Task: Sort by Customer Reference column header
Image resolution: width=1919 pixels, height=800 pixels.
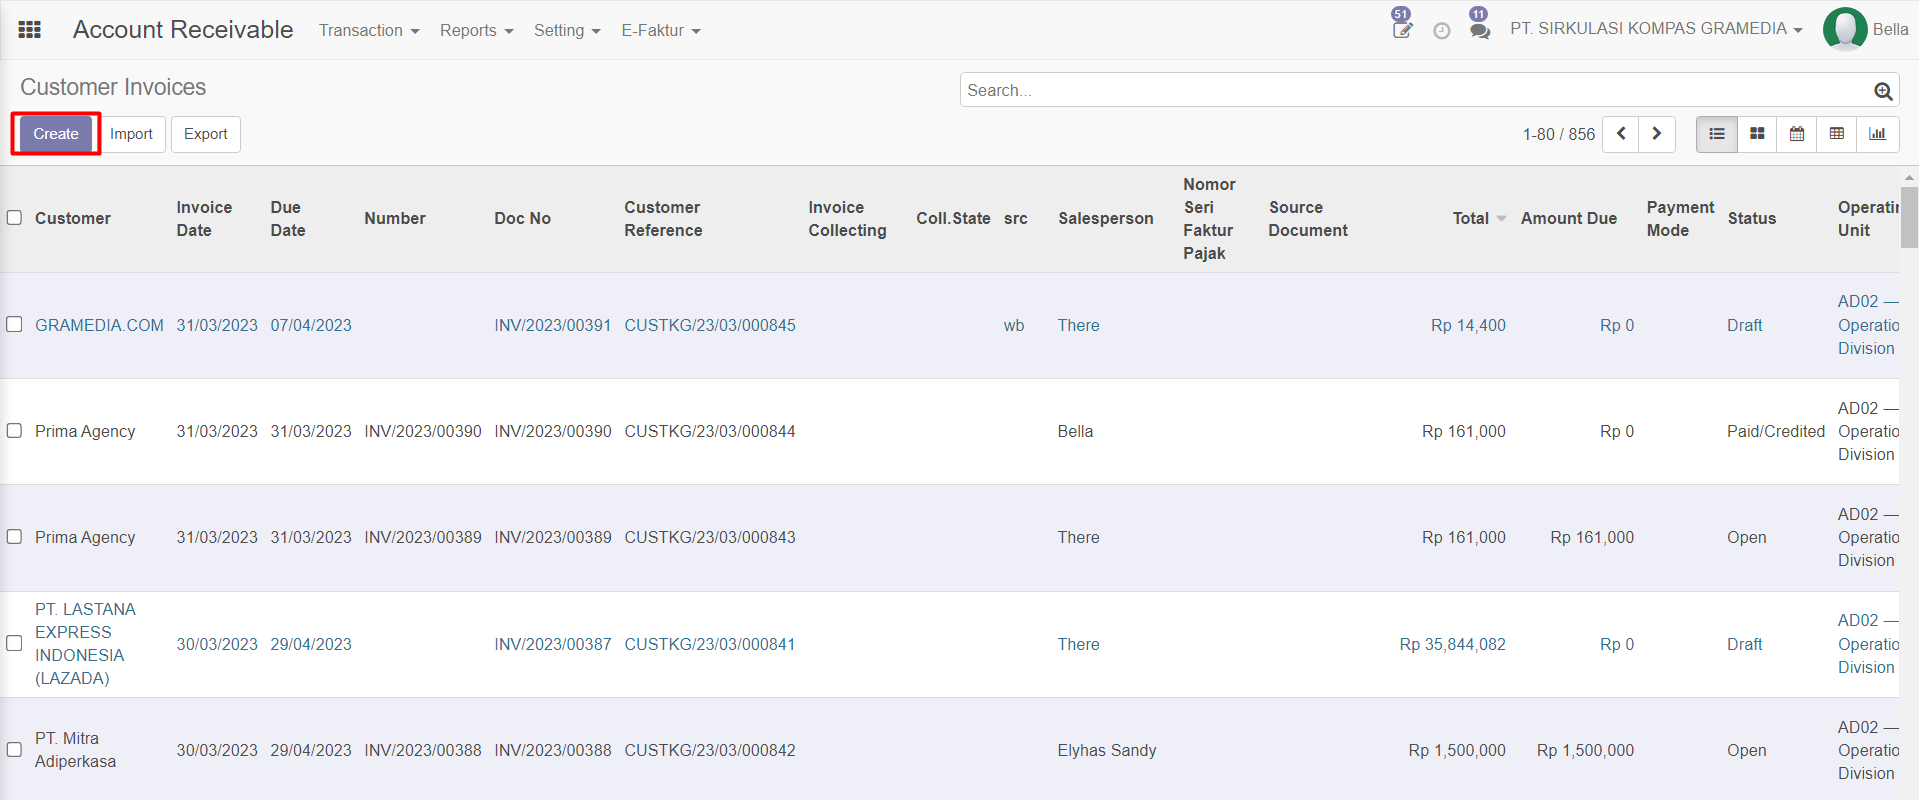Action: point(663,219)
